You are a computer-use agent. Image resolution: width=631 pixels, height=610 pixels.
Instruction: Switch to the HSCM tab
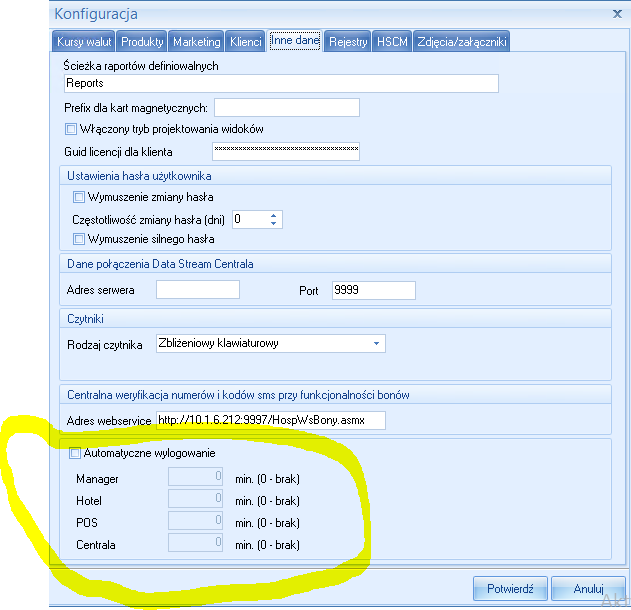(392, 41)
